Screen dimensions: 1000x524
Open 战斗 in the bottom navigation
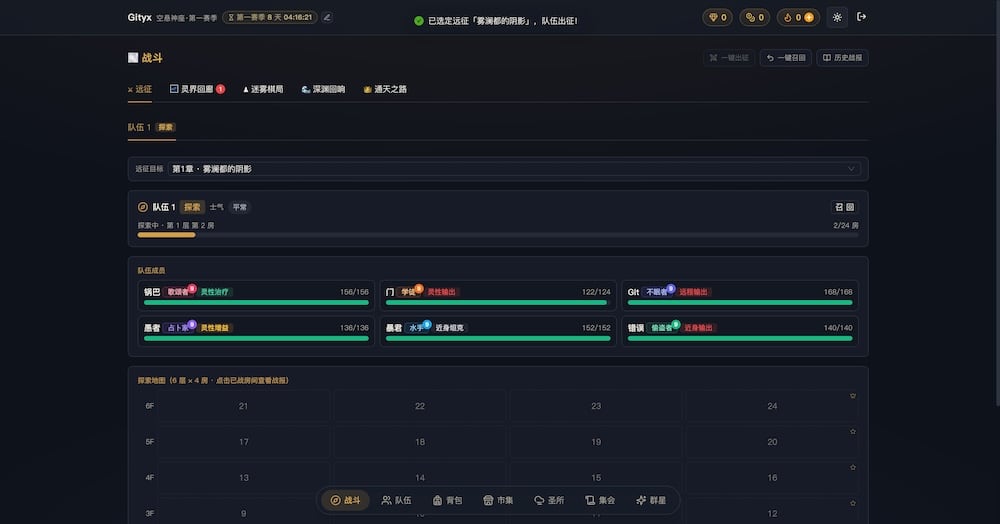(345, 500)
